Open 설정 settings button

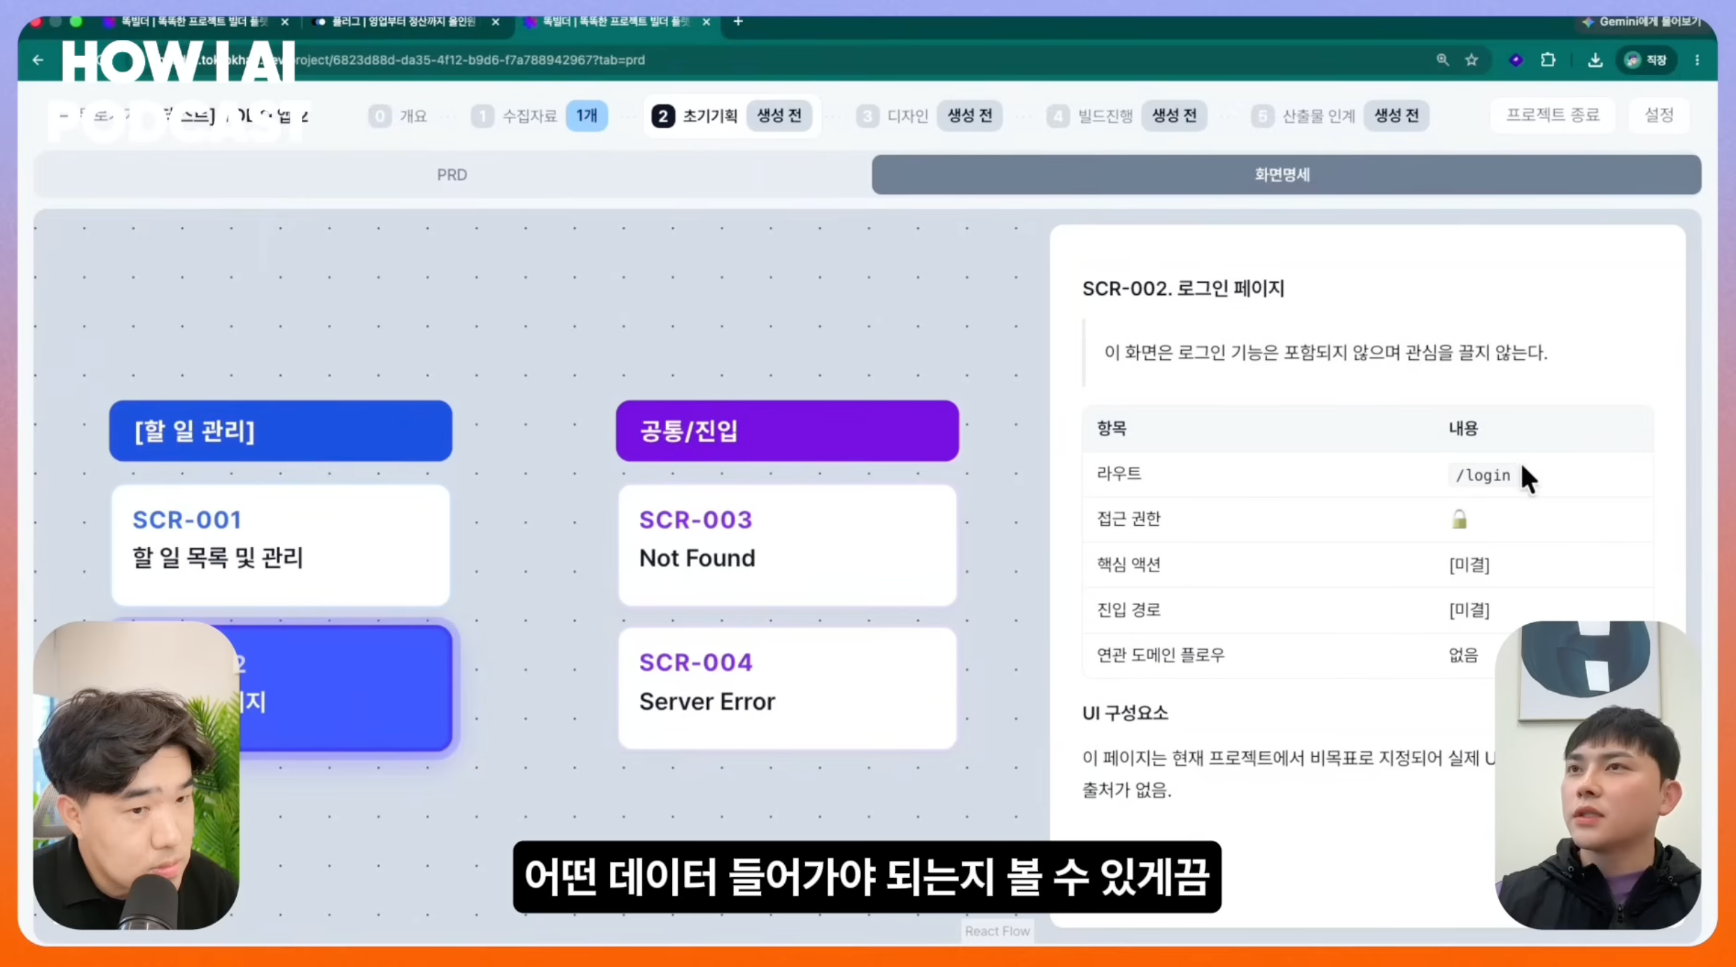tap(1659, 115)
